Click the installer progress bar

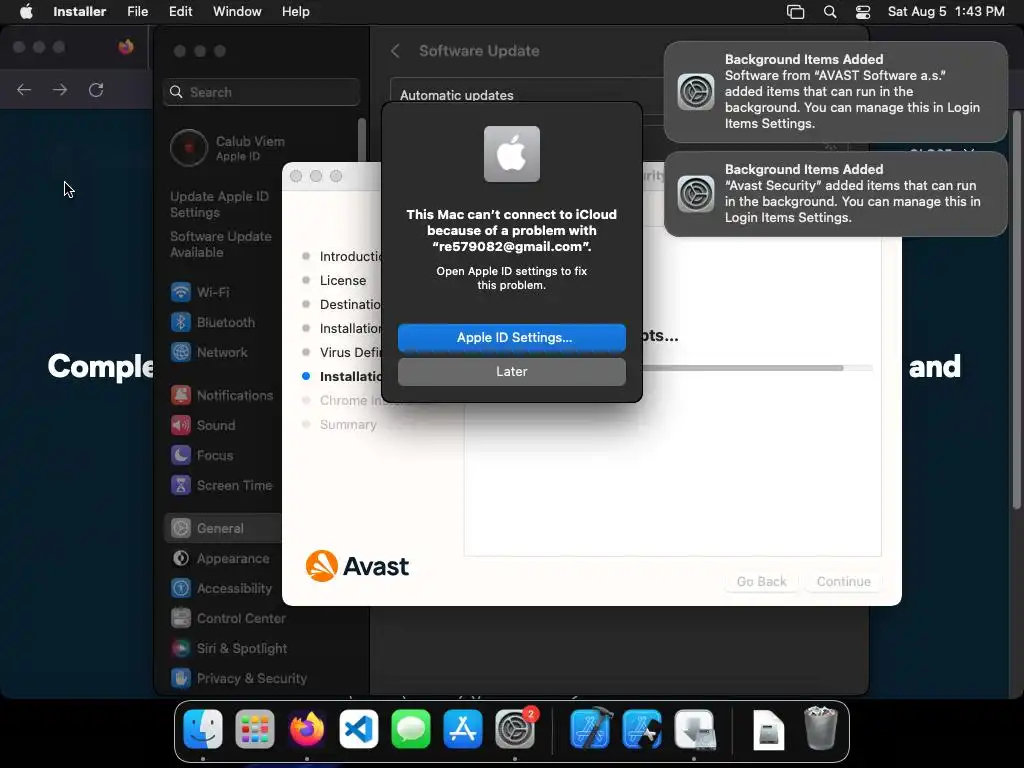click(x=758, y=368)
